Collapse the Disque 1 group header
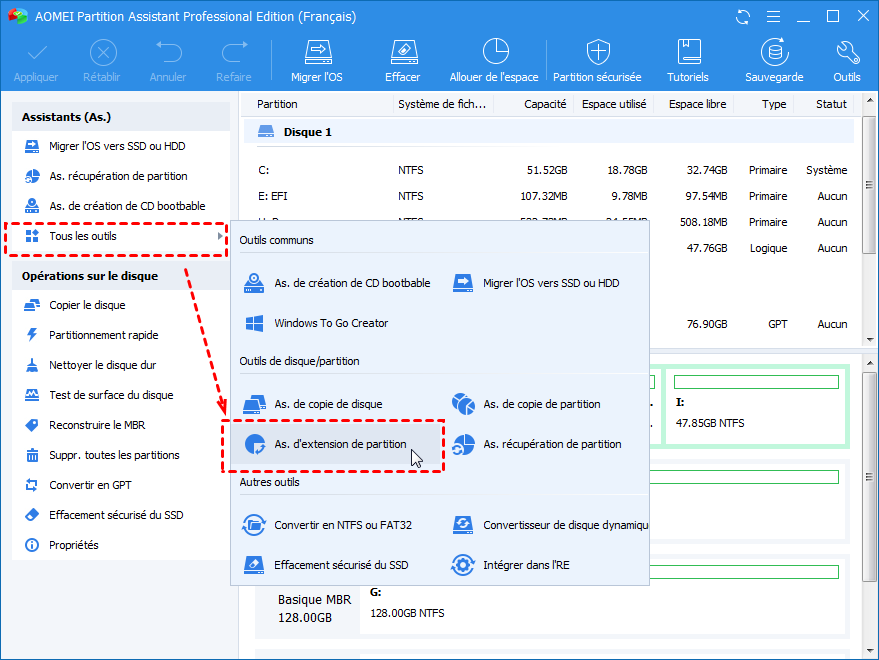This screenshot has width=879, height=660. tap(307, 132)
